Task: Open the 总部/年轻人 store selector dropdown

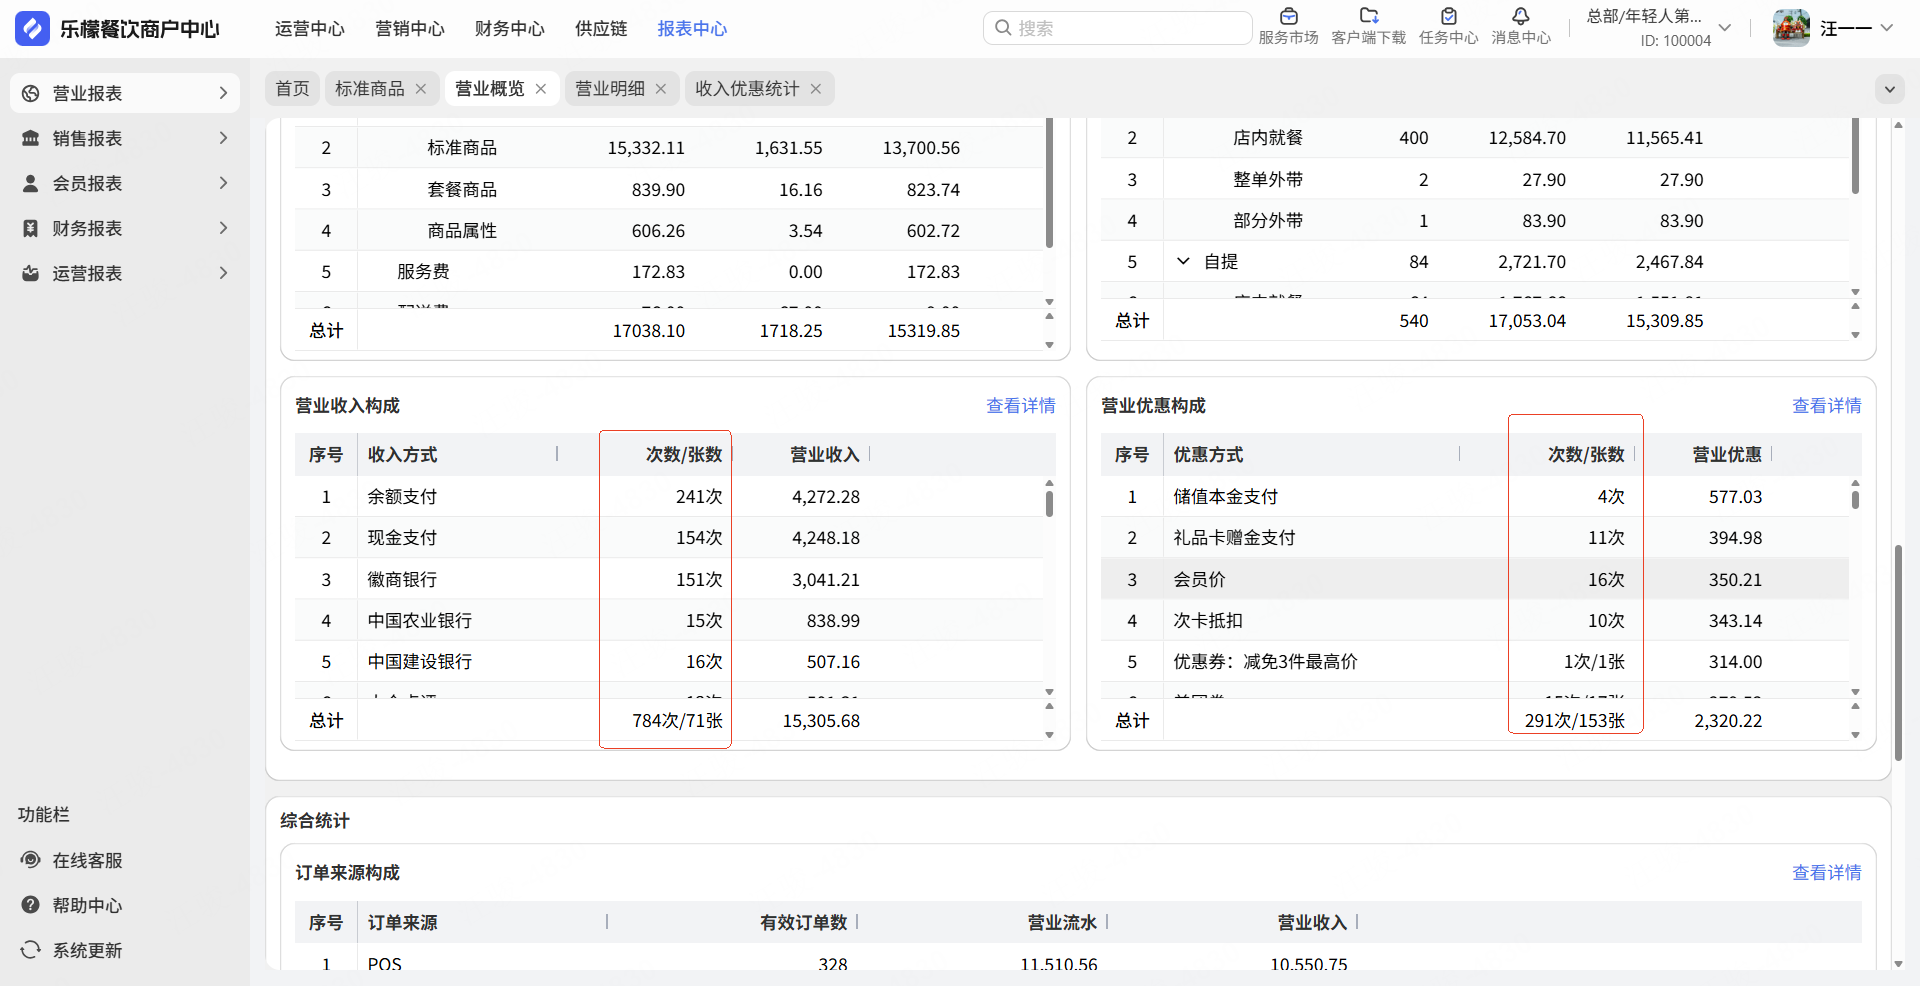Action: tap(1725, 28)
